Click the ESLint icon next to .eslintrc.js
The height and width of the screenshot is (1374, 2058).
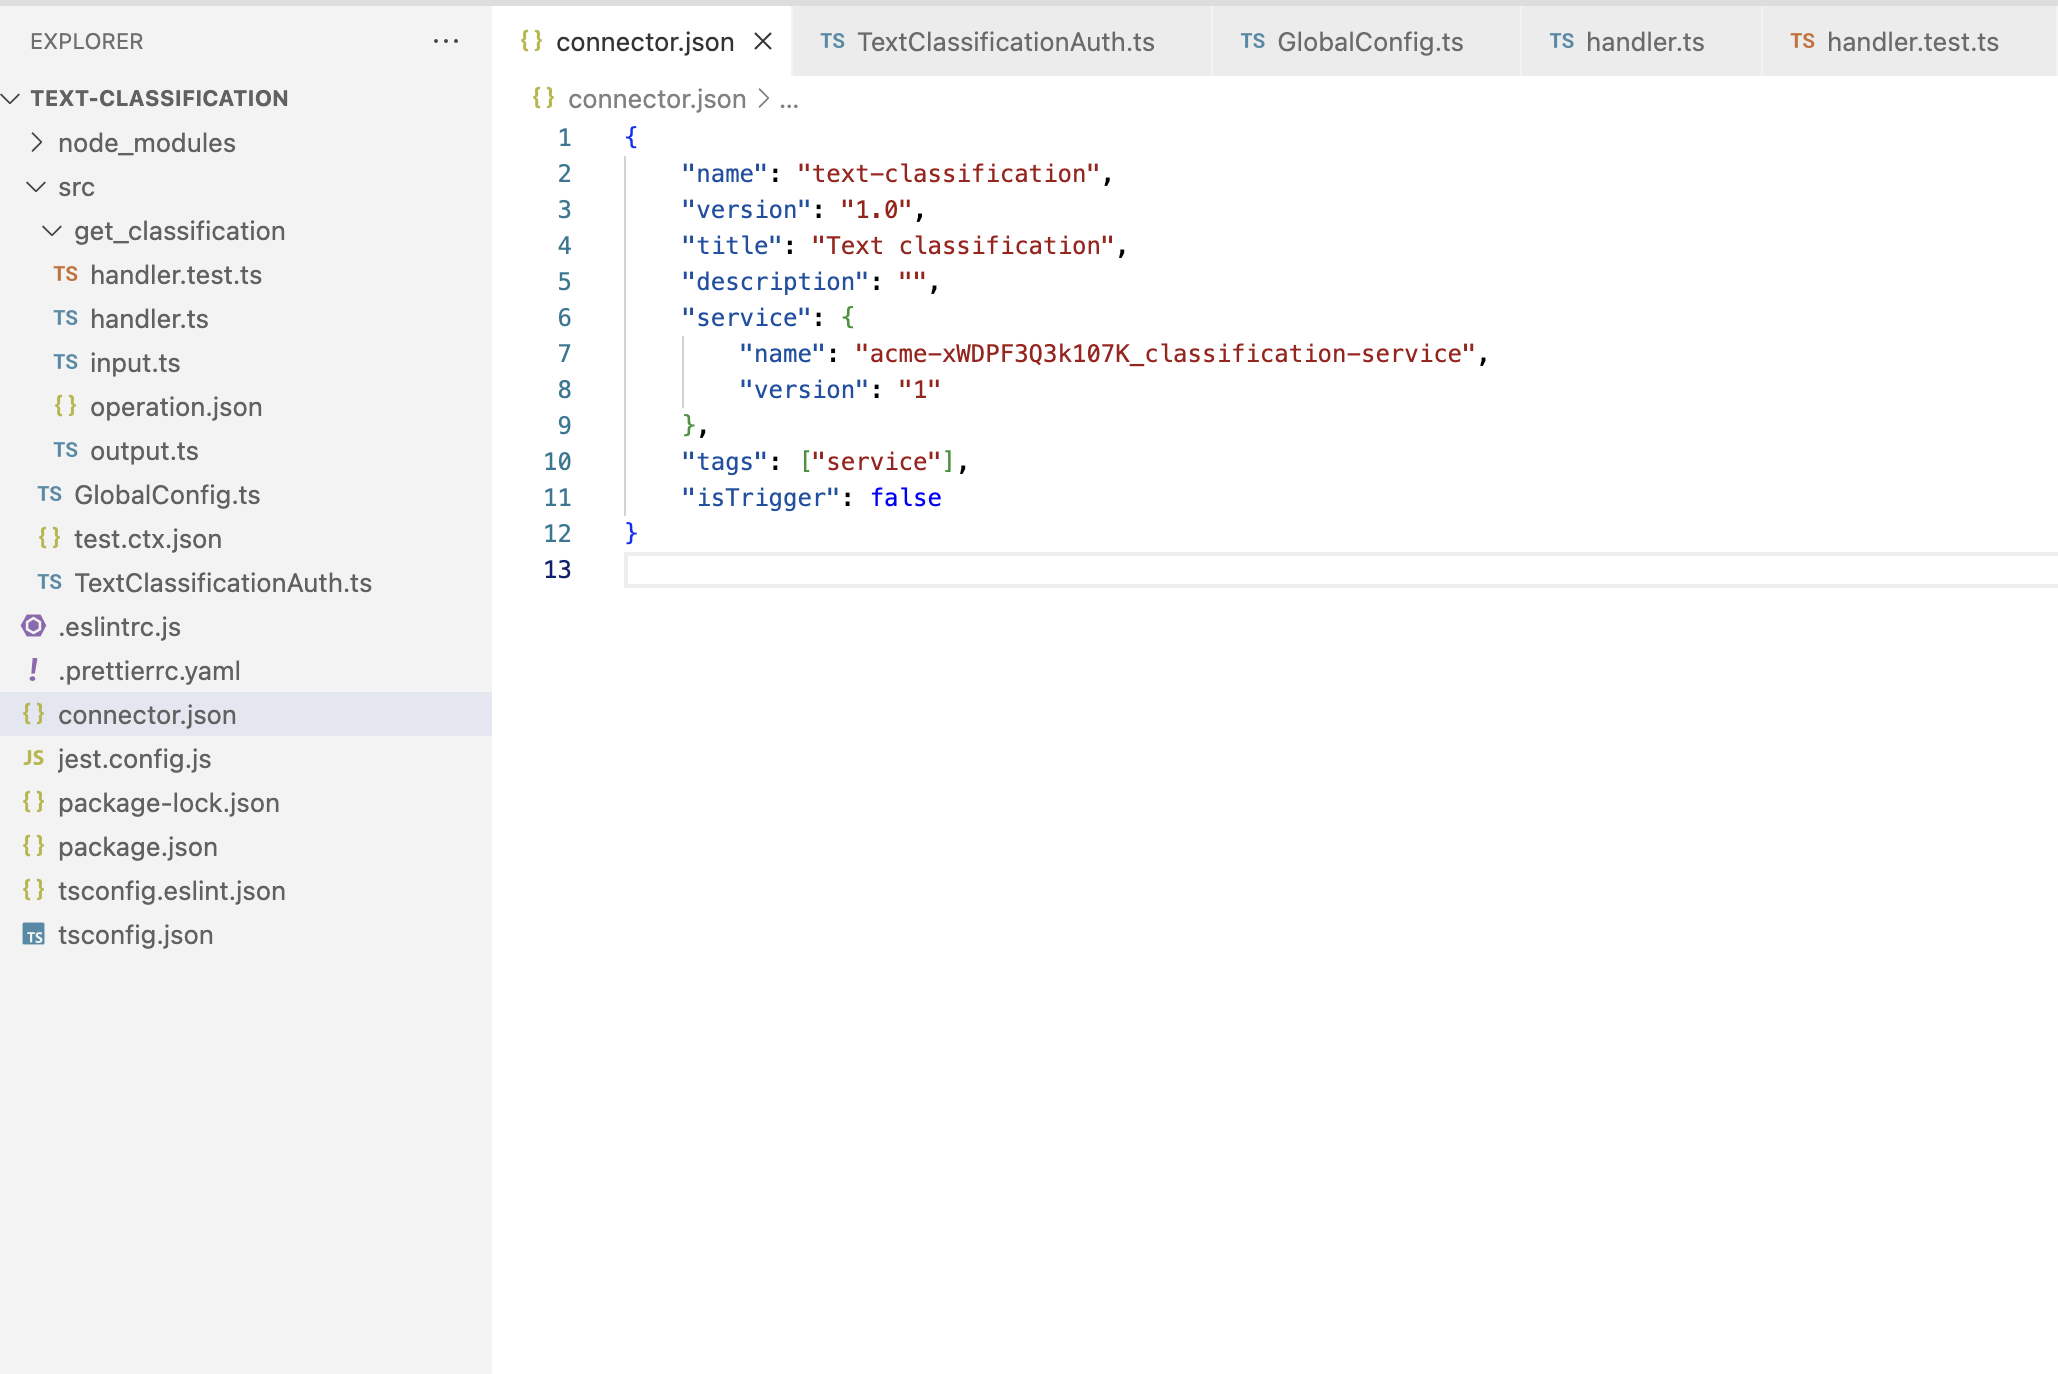click(x=33, y=626)
